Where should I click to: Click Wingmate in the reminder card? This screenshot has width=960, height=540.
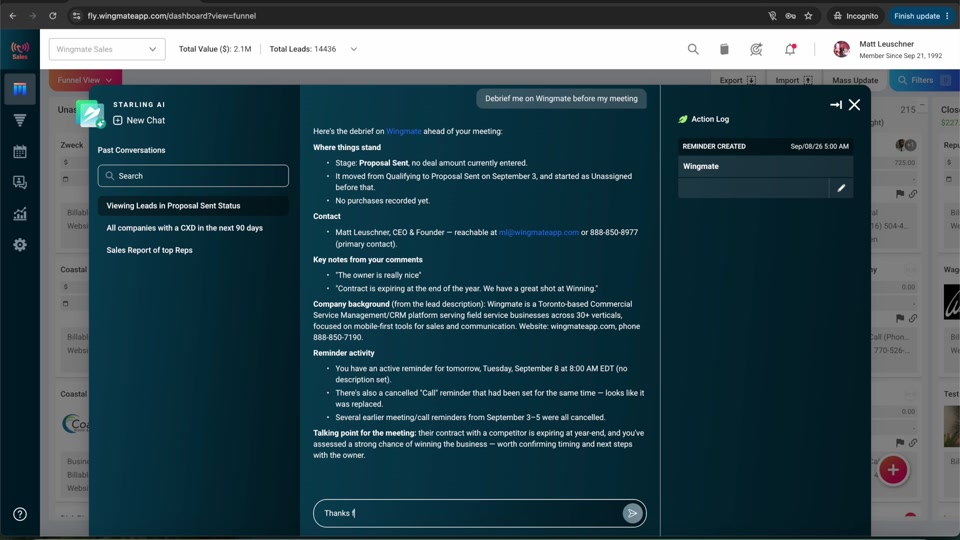(x=701, y=166)
